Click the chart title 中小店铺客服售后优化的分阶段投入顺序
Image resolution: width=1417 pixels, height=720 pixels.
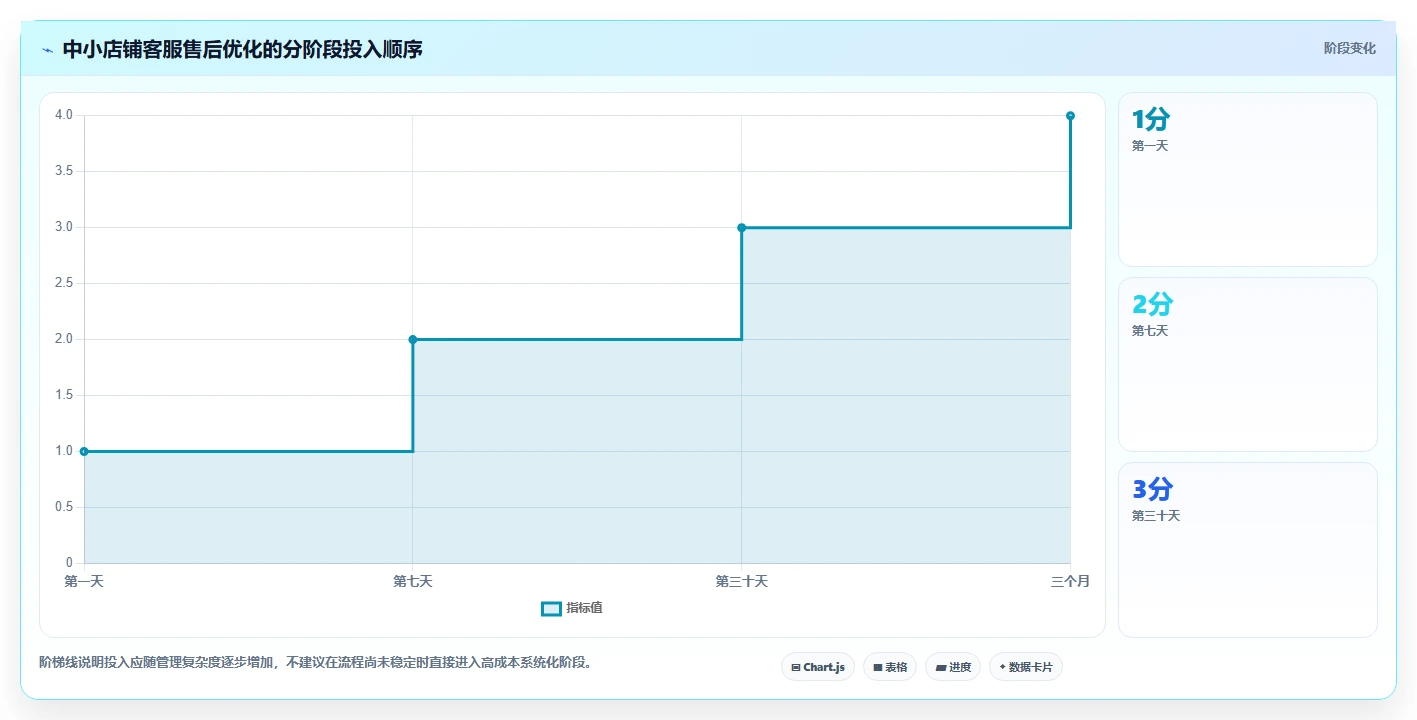pos(243,49)
